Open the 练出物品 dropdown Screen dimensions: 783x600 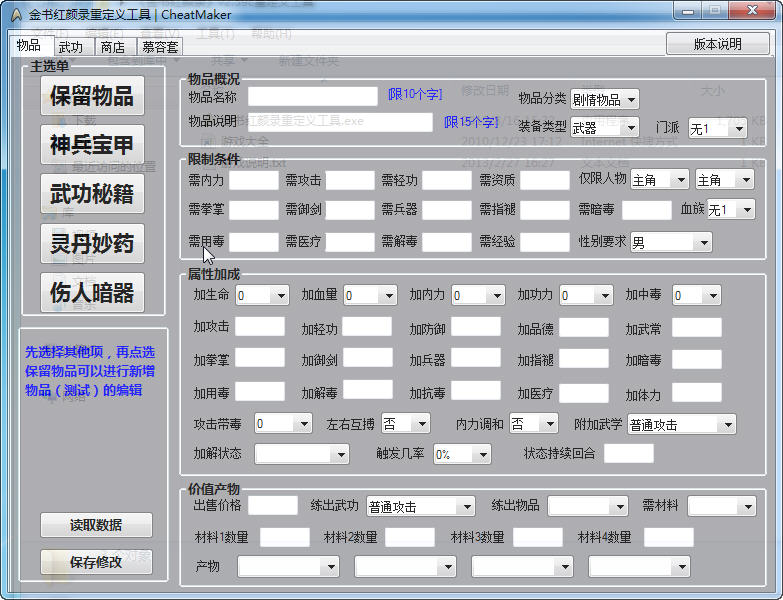coord(588,507)
